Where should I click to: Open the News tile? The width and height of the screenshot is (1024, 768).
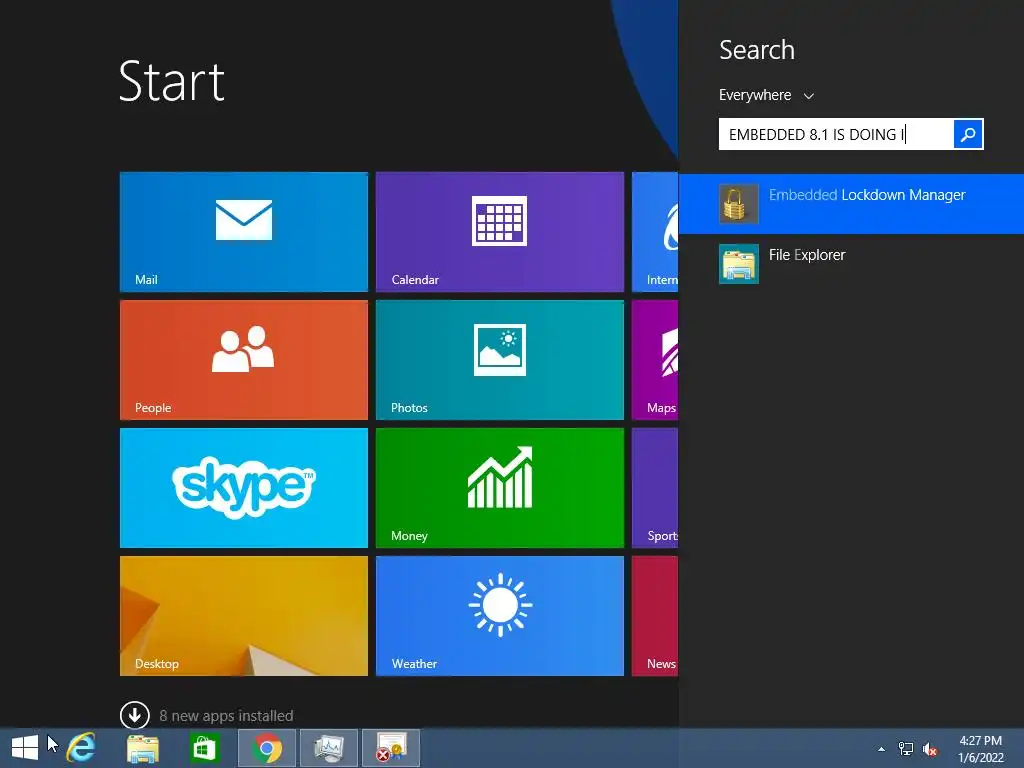click(x=655, y=616)
